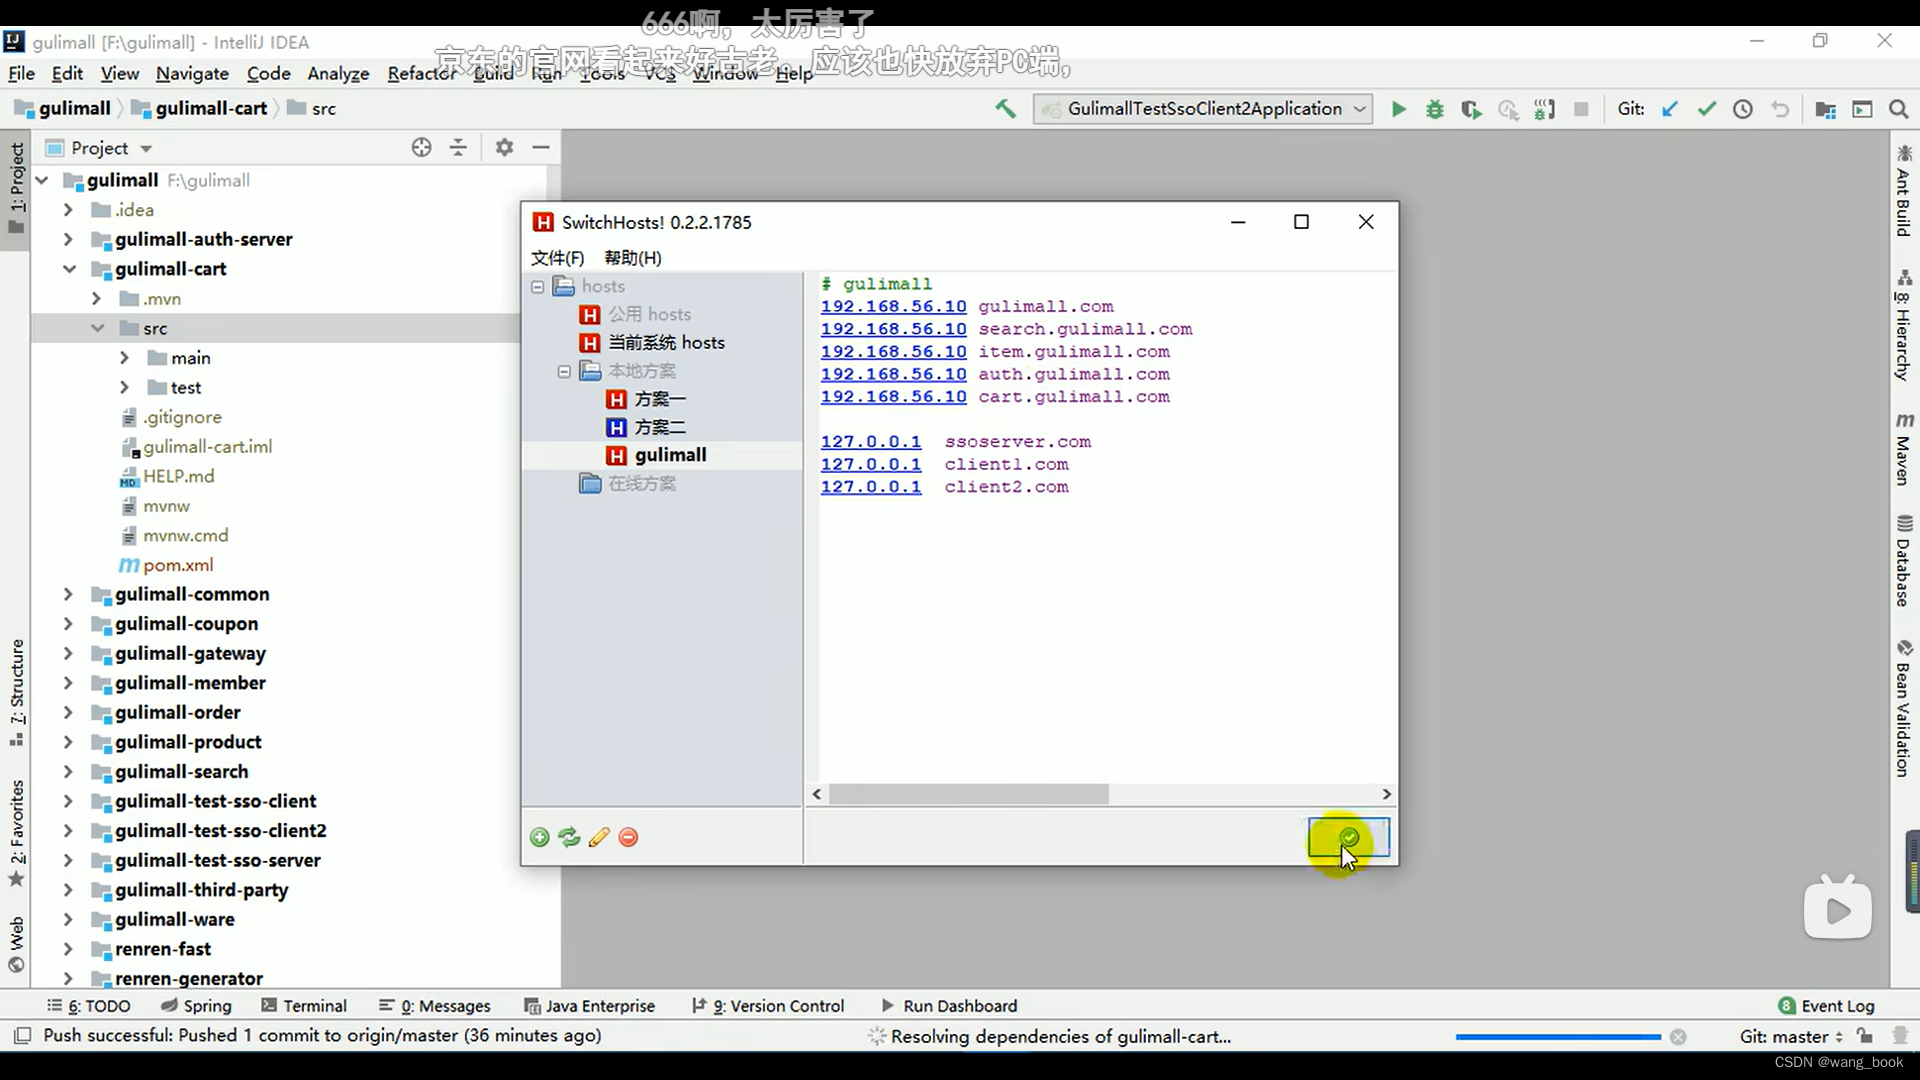Open the File menu in IntelliJ

point(21,74)
